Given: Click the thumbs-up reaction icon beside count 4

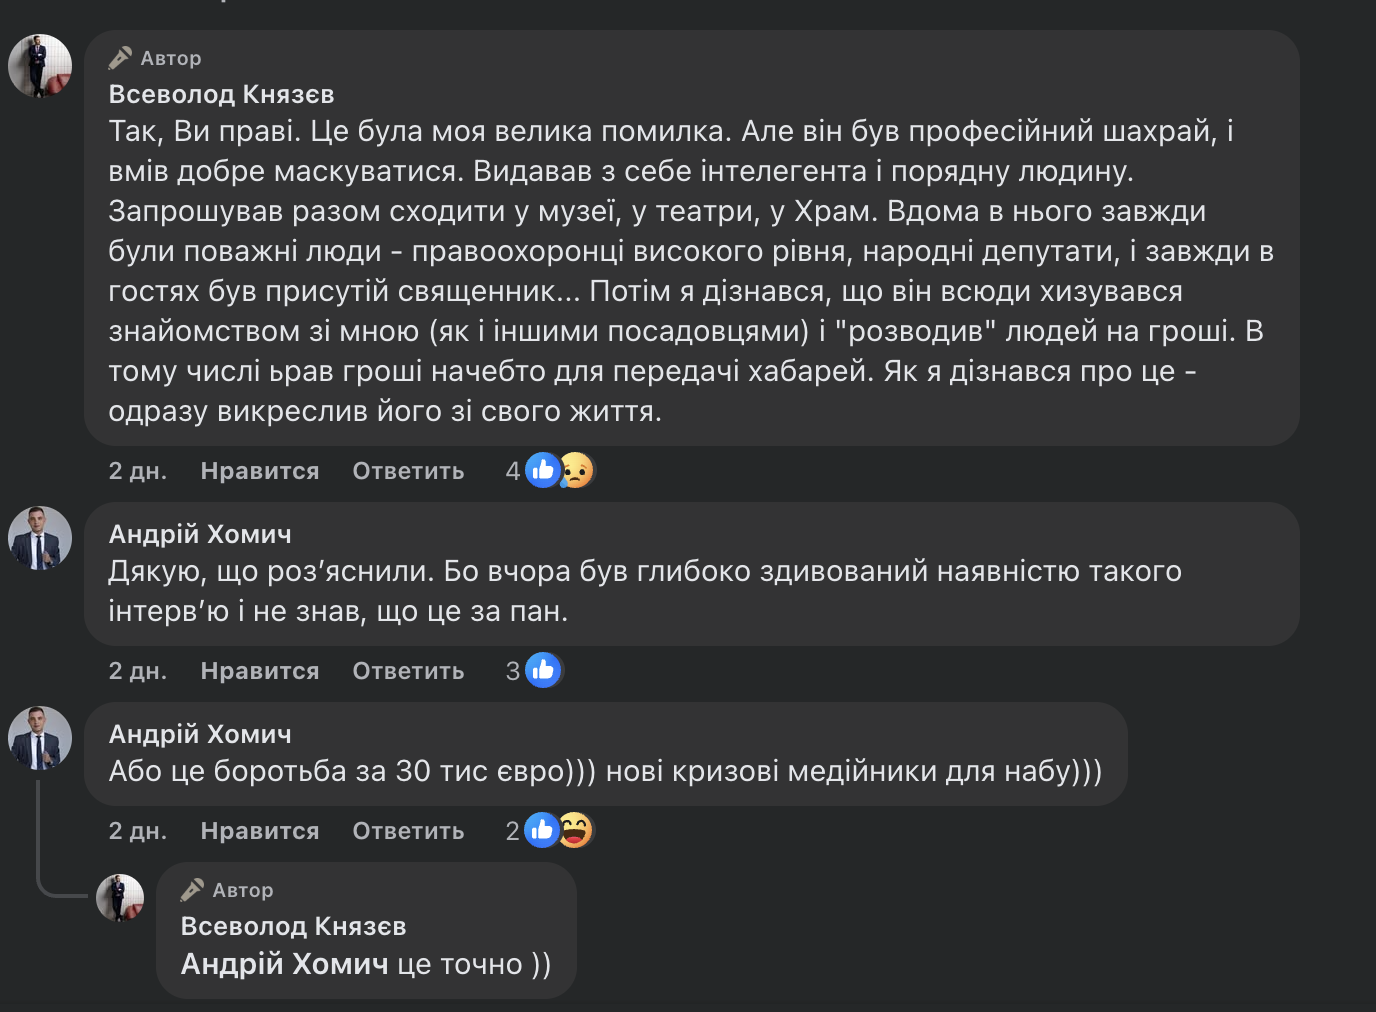Looking at the screenshot, I should (x=543, y=470).
